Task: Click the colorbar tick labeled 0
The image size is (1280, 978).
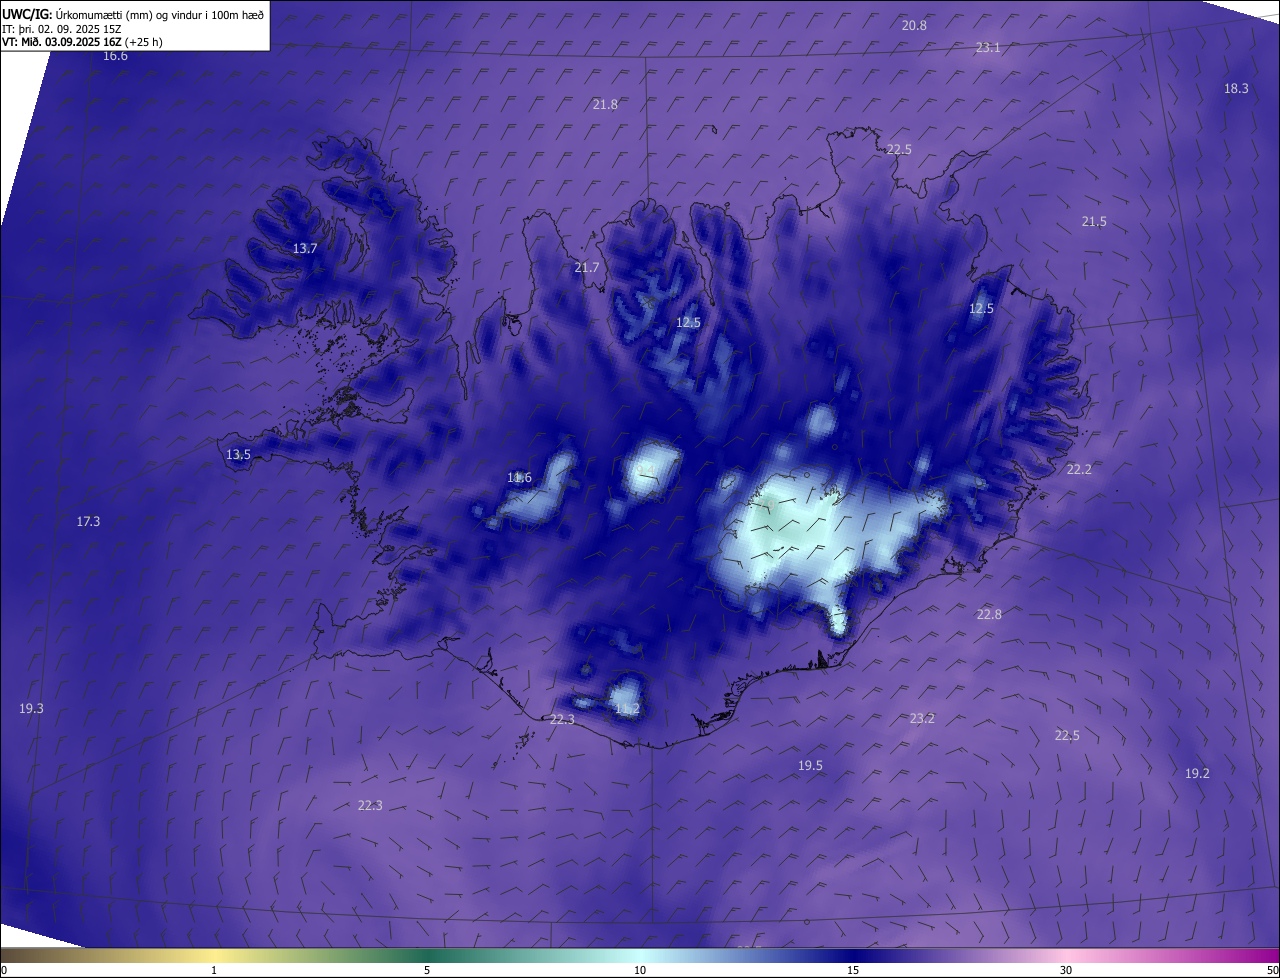Action: coord(4,970)
